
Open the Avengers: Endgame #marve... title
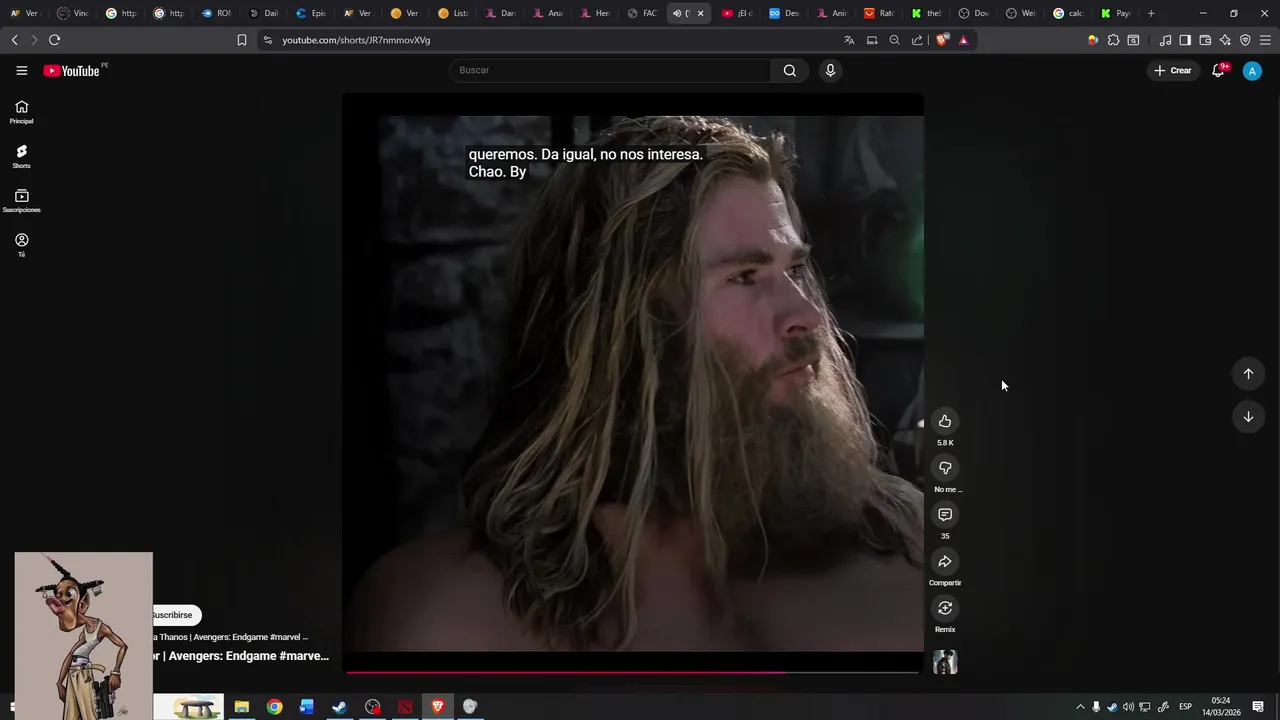[241, 656]
